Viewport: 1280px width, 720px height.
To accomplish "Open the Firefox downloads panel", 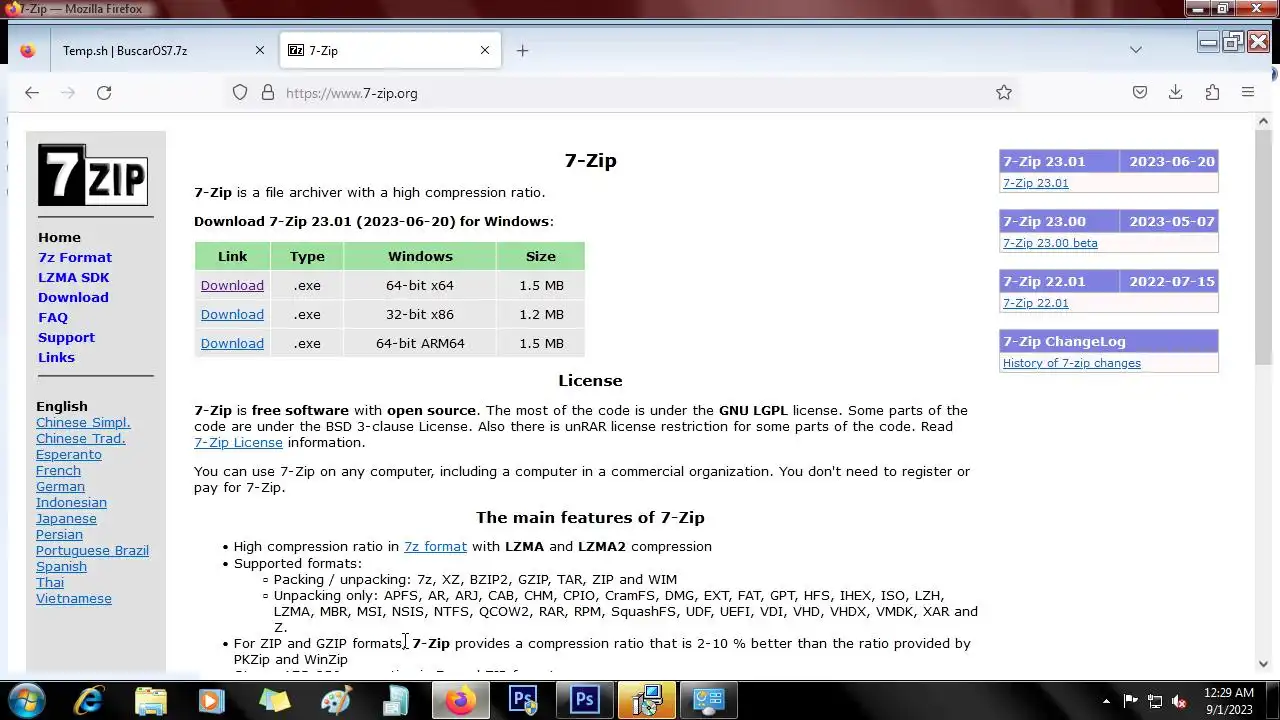I will coord(1176,93).
